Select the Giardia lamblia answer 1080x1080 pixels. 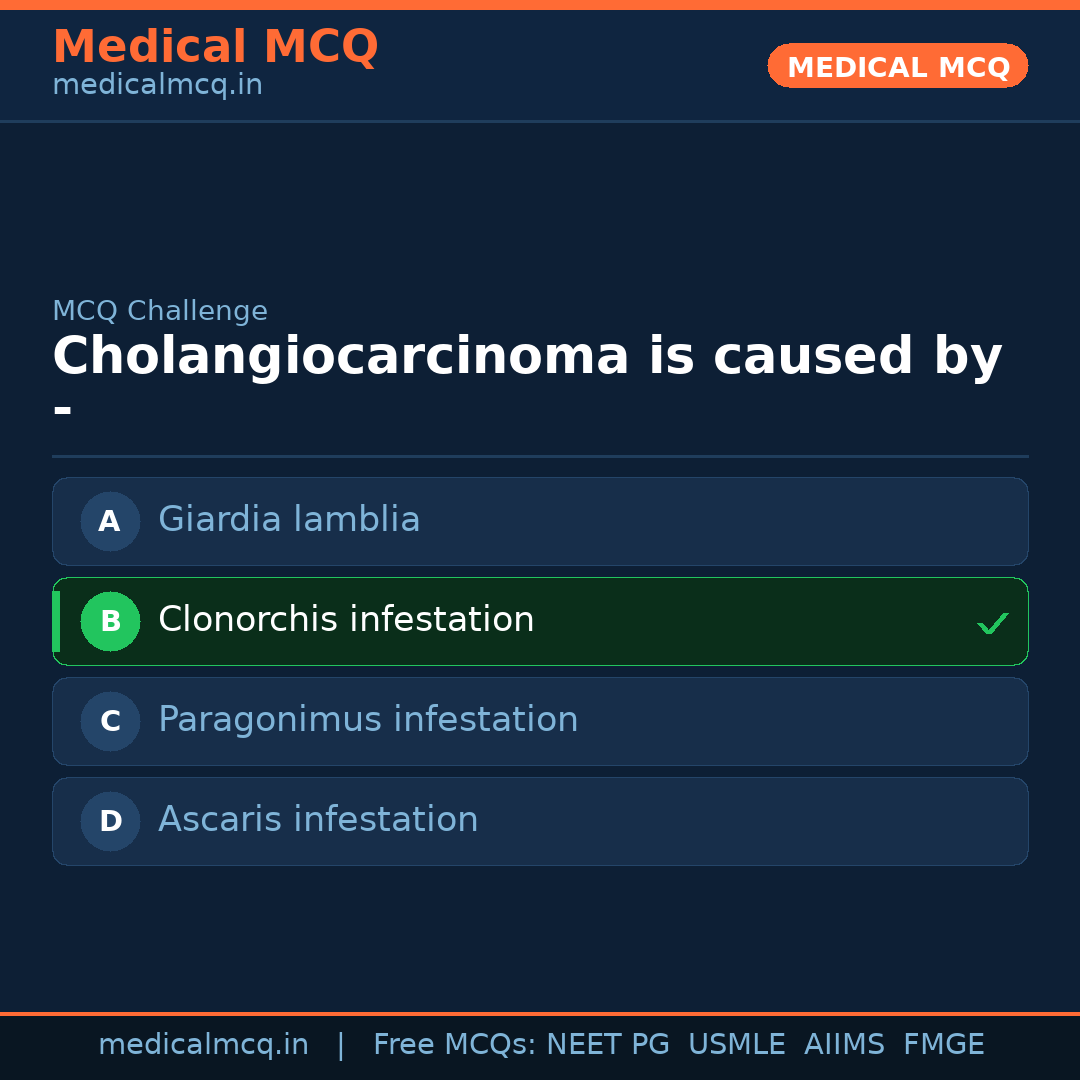pyautogui.click(x=289, y=520)
